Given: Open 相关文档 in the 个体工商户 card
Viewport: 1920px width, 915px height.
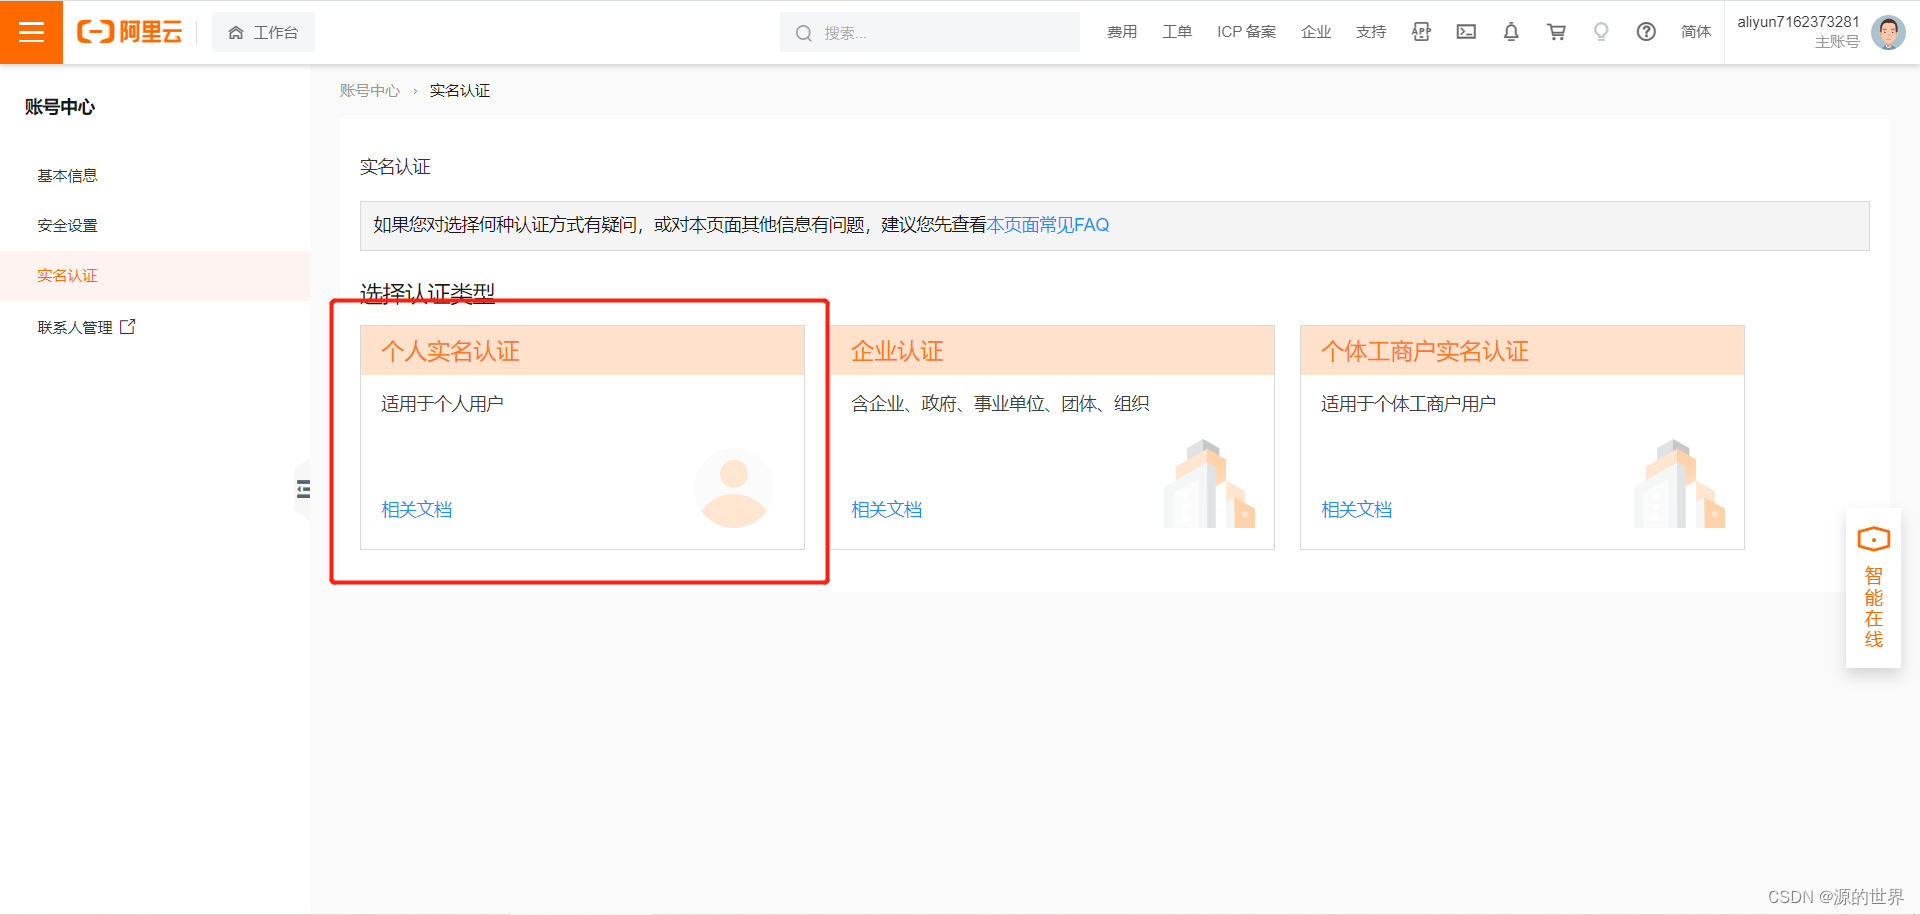Looking at the screenshot, I should (x=1357, y=510).
